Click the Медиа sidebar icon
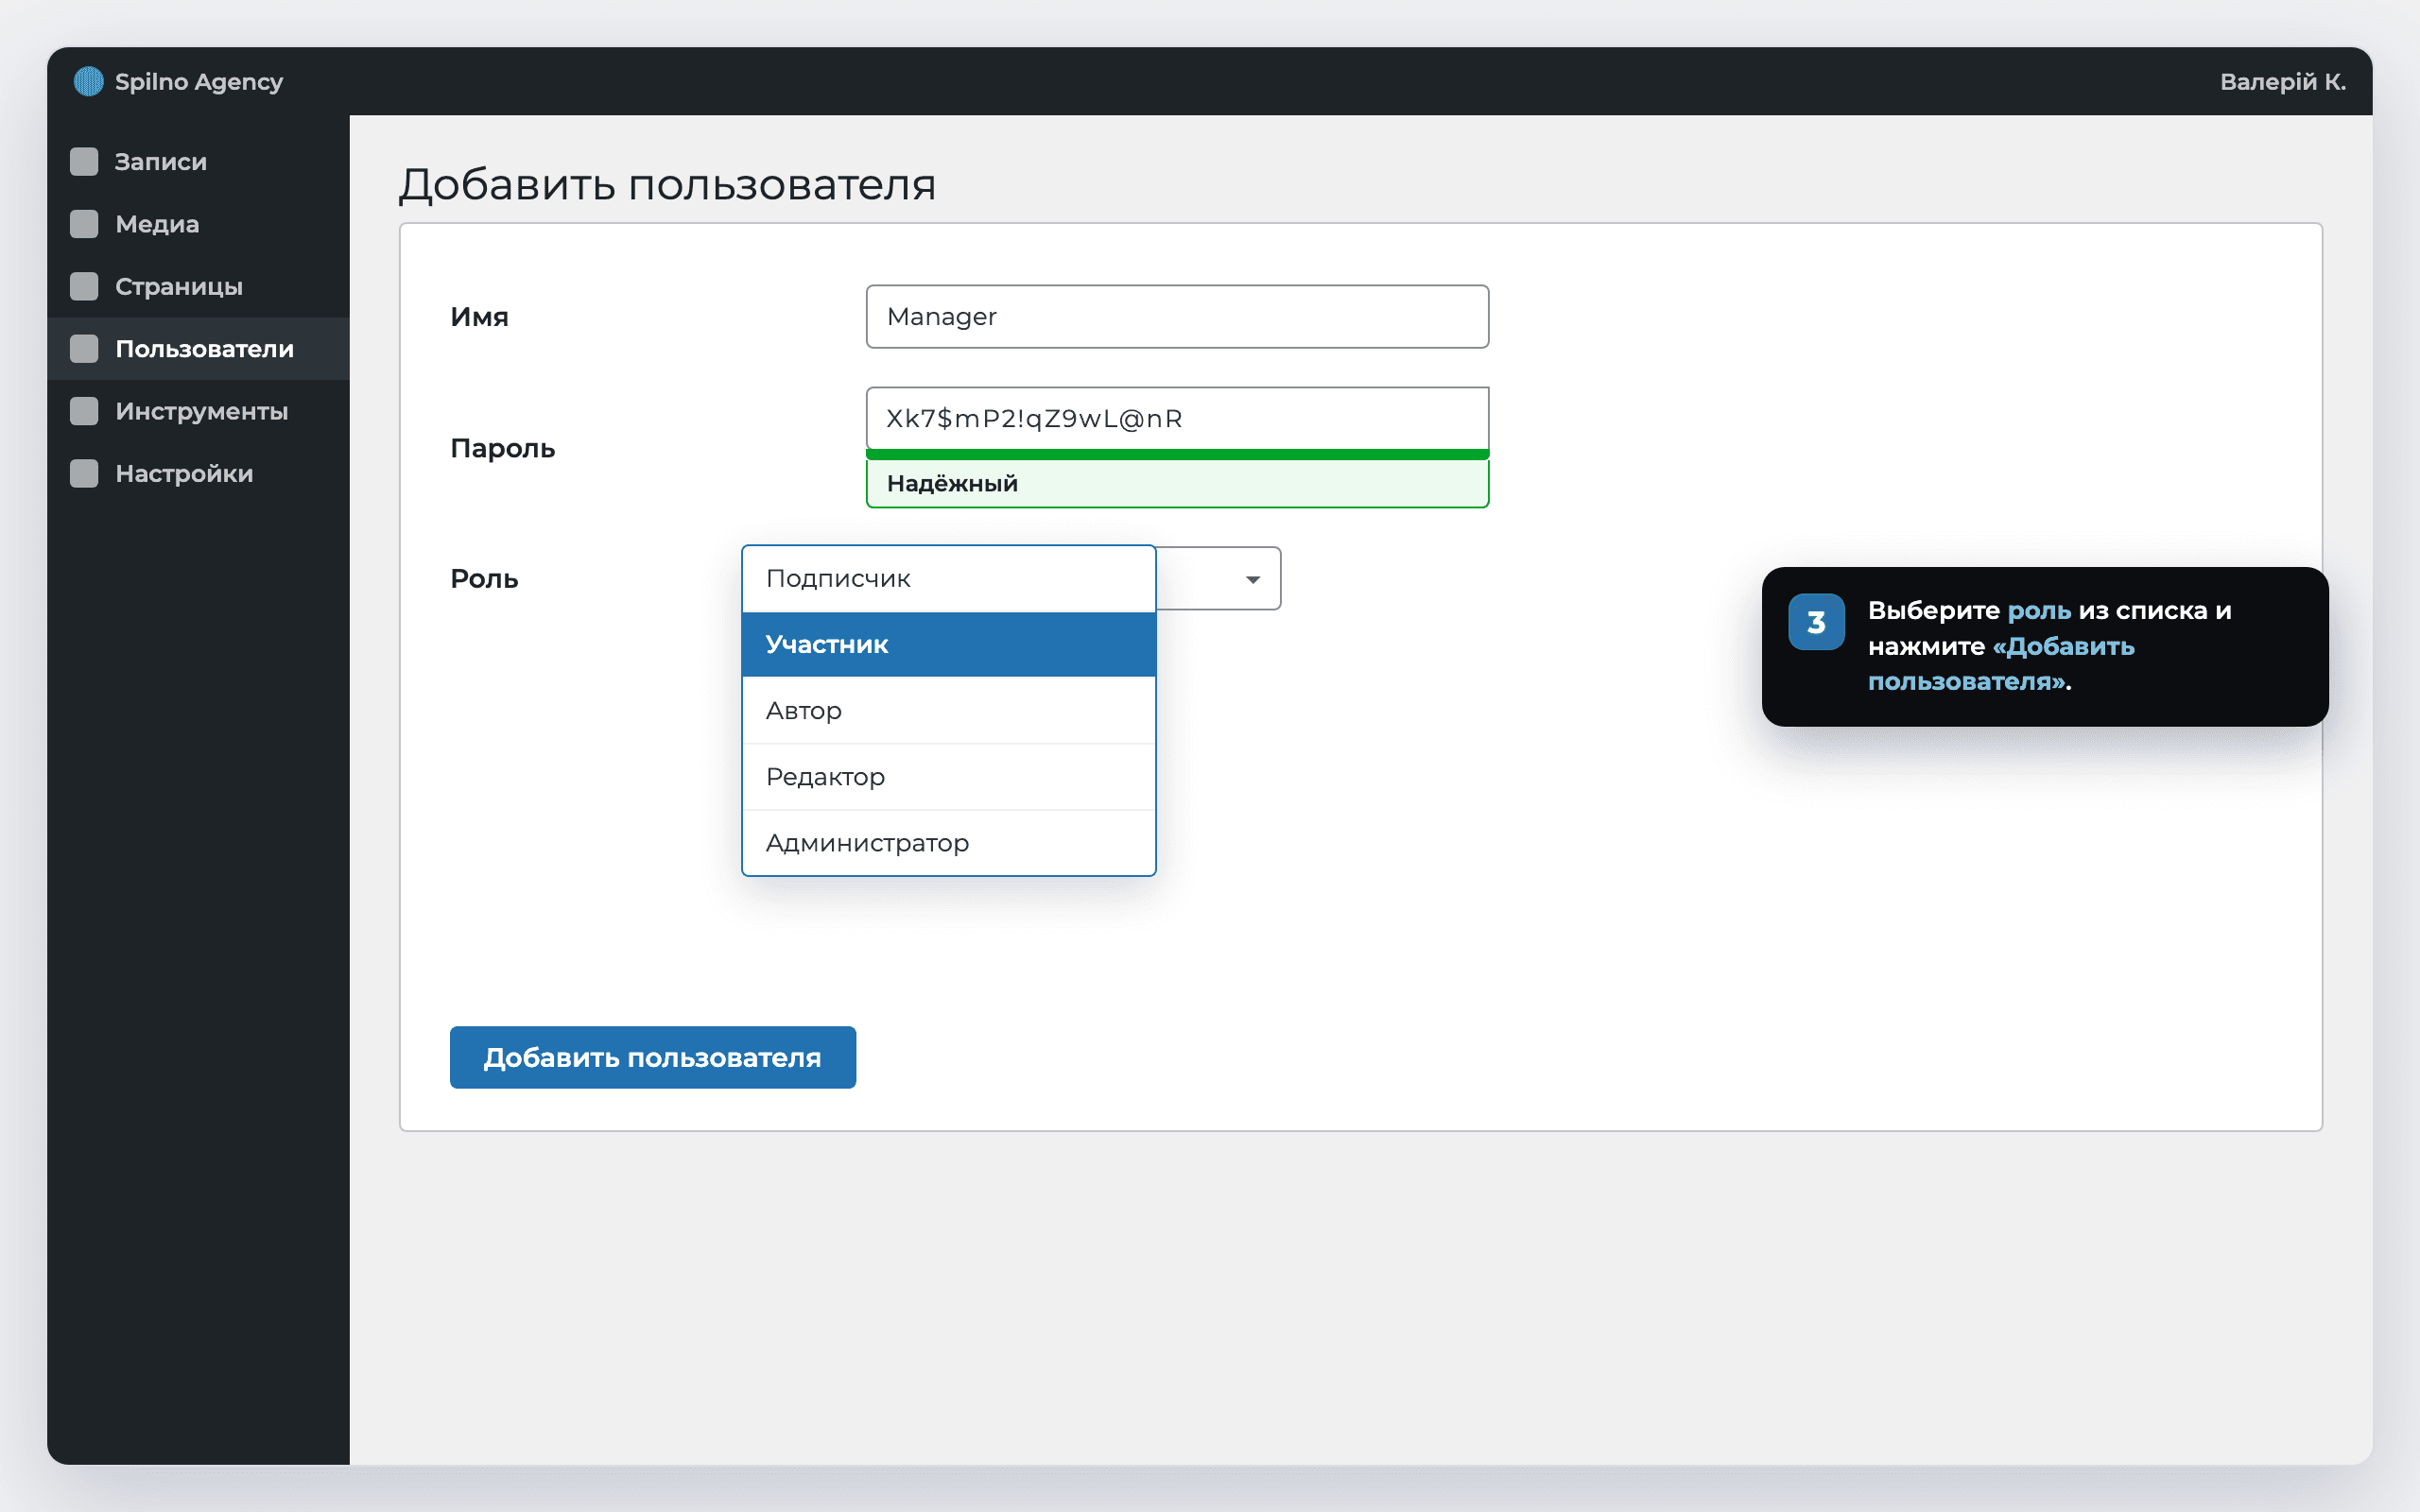This screenshot has width=2420, height=1512. [x=84, y=224]
